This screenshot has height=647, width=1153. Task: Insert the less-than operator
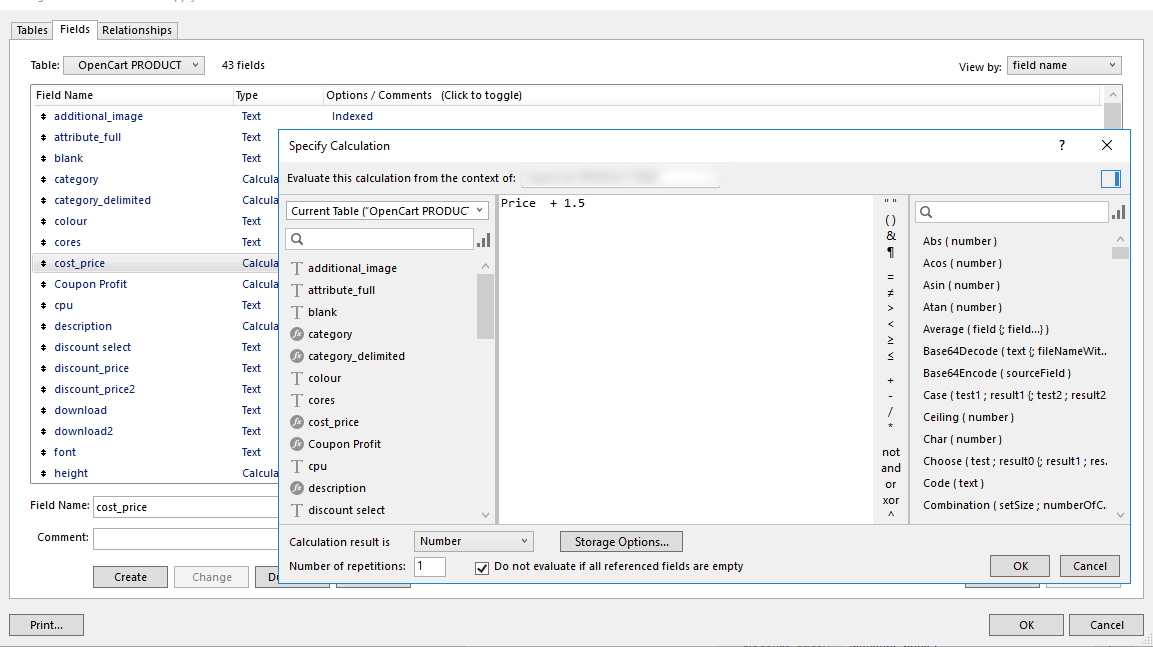pos(890,324)
